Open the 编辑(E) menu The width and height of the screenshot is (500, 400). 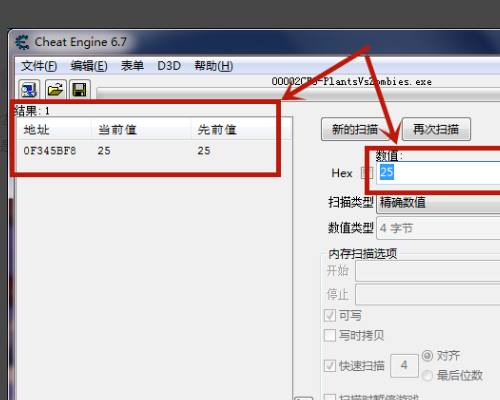[89, 66]
